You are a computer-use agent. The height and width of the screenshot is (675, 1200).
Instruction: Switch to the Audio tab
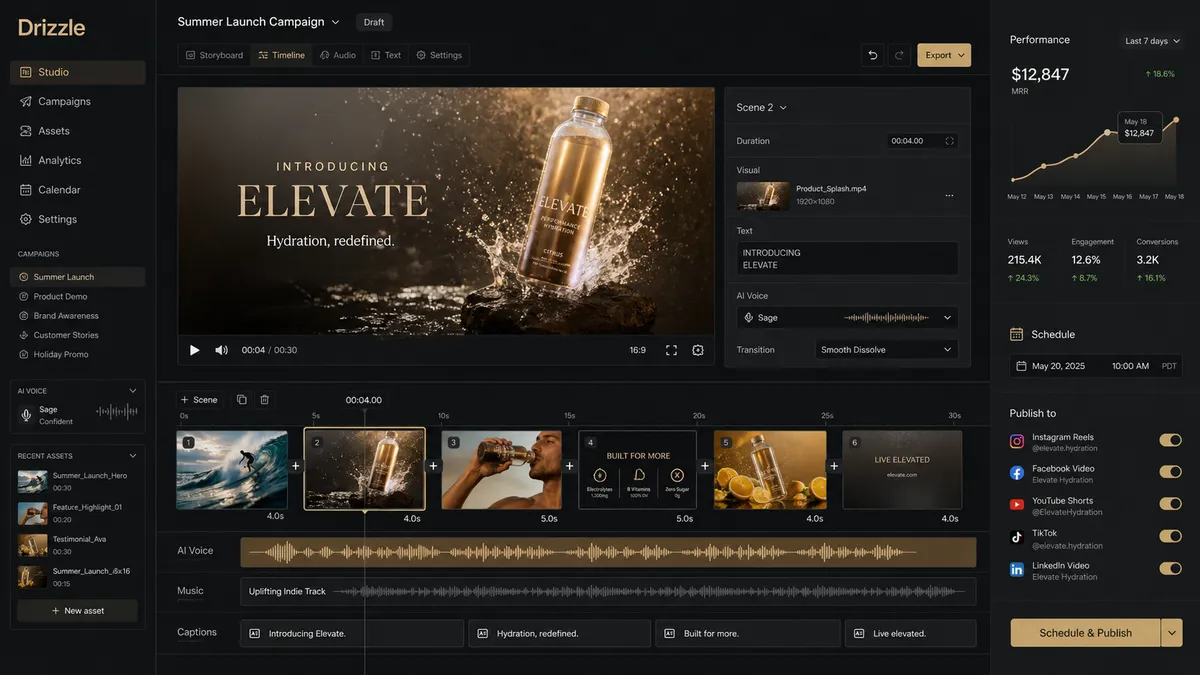point(338,55)
